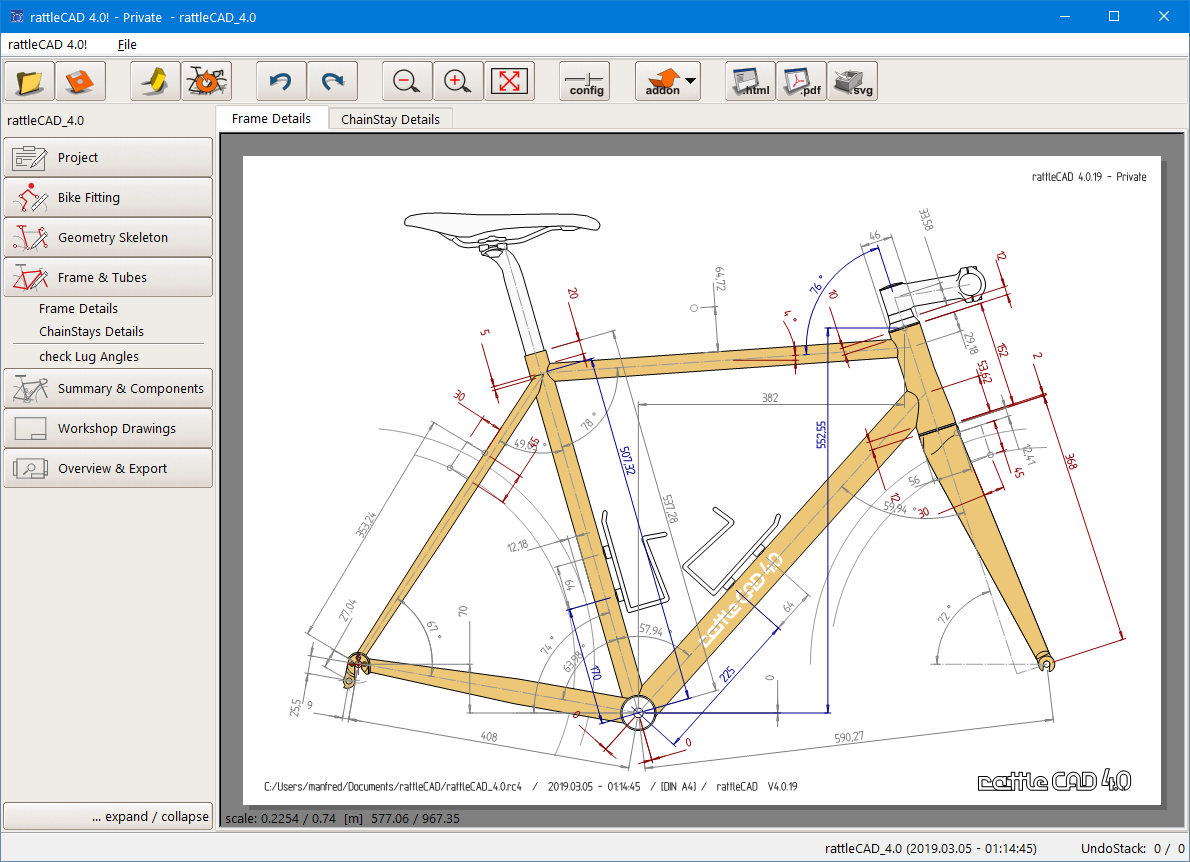The height and width of the screenshot is (862, 1190).
Task: Expand the Summary & Components section
Action: point(108,389)
